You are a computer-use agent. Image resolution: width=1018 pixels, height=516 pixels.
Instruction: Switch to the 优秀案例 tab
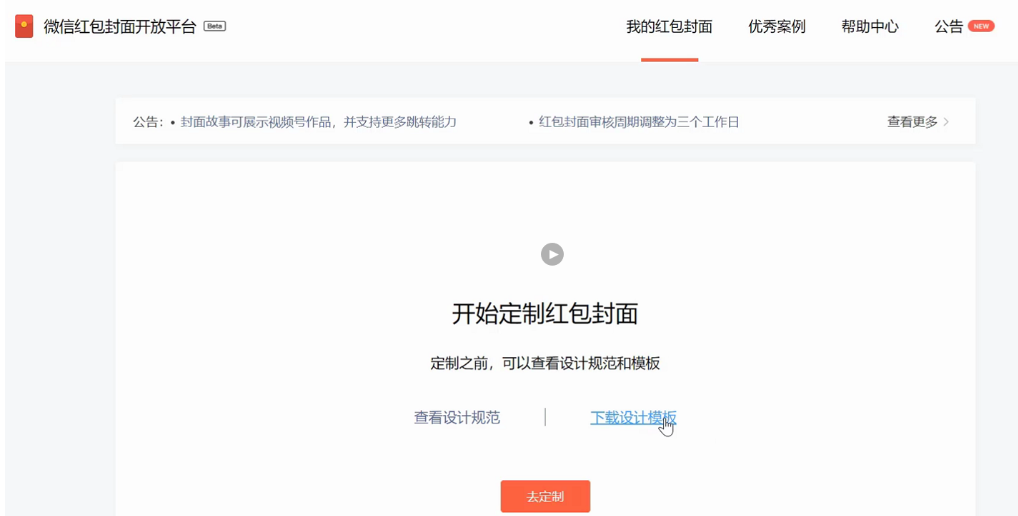(776, 27)
